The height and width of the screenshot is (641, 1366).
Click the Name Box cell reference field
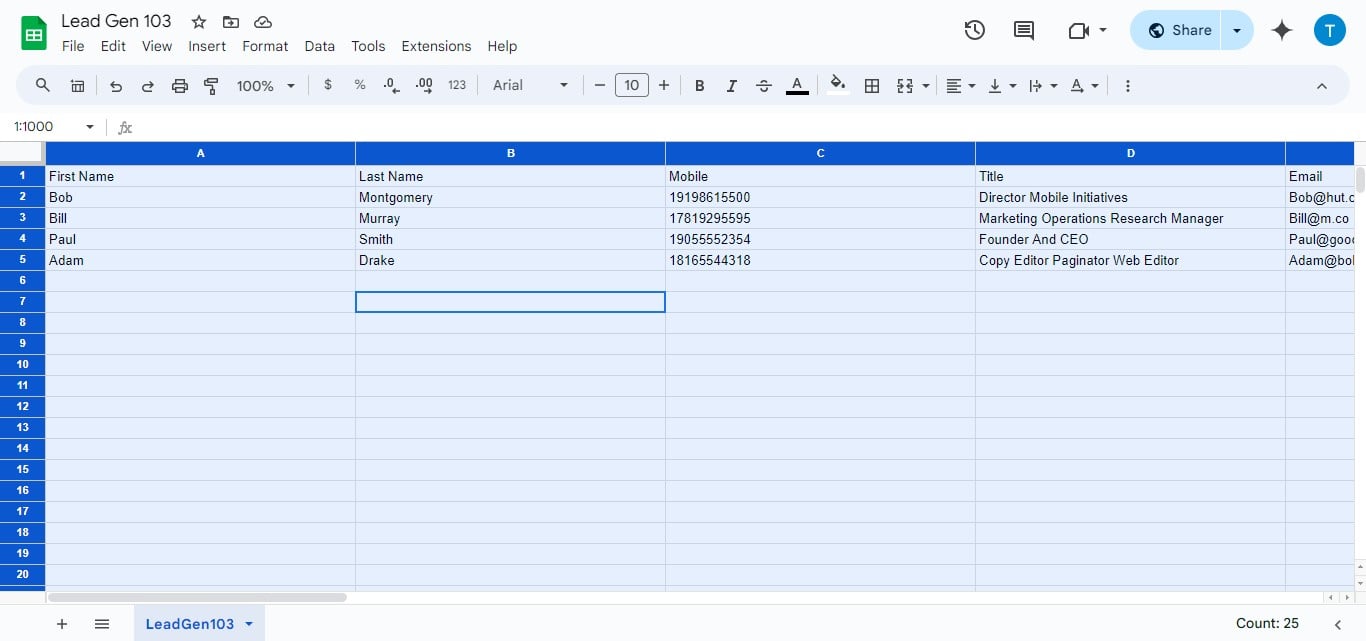[45, 126]
